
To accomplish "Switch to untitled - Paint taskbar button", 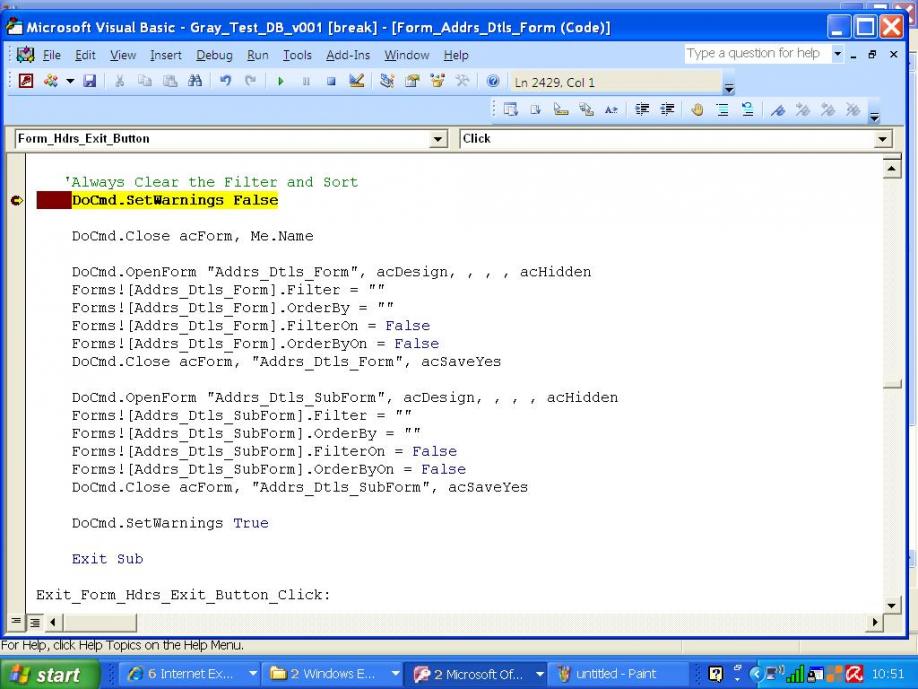I will pyautogui.click(x=619, y=674).
